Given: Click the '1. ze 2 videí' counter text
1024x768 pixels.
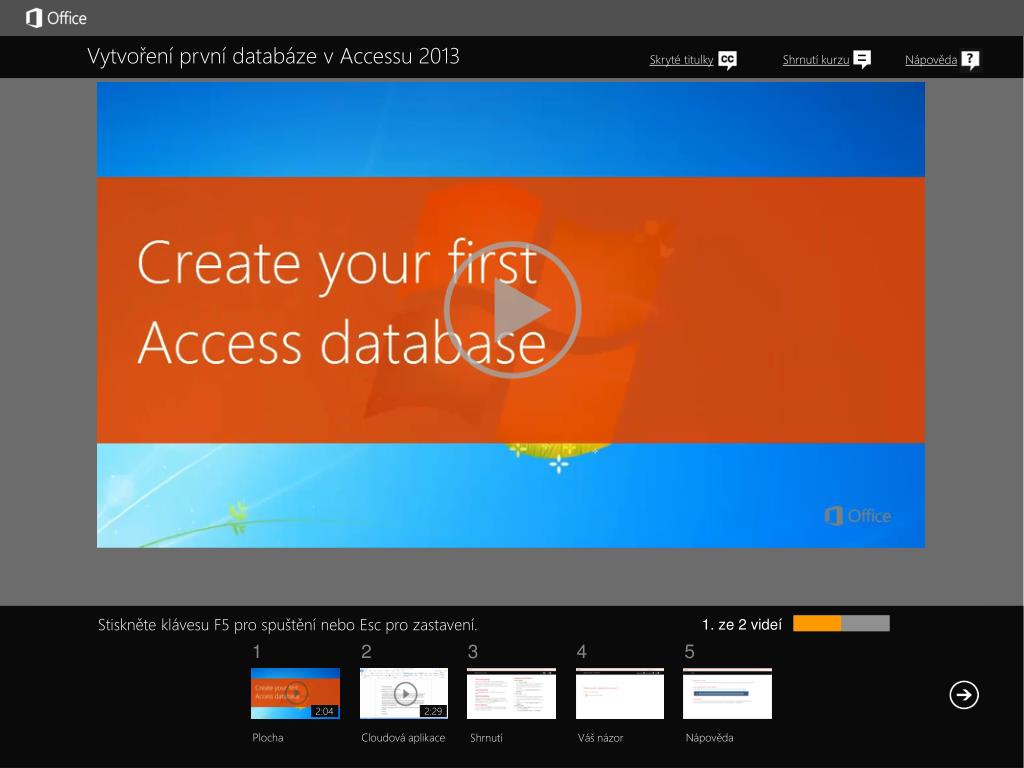Looking at the screenshot, I should (x=742, y=625).
